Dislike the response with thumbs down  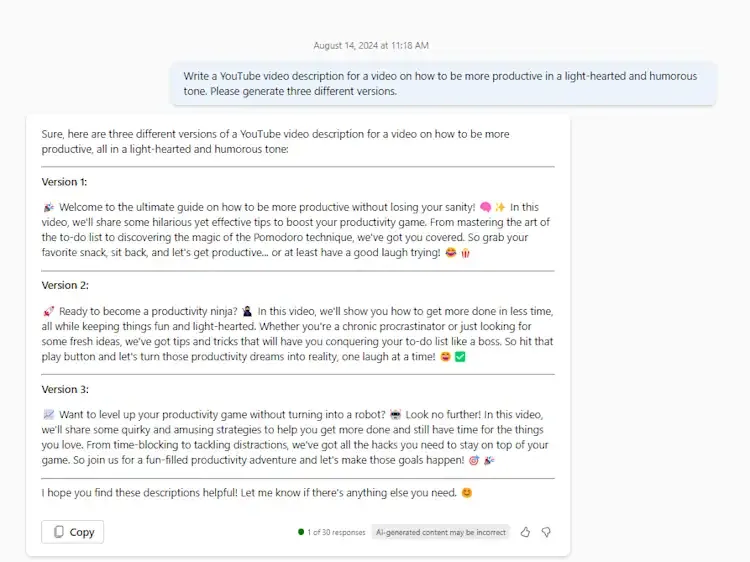546,532
